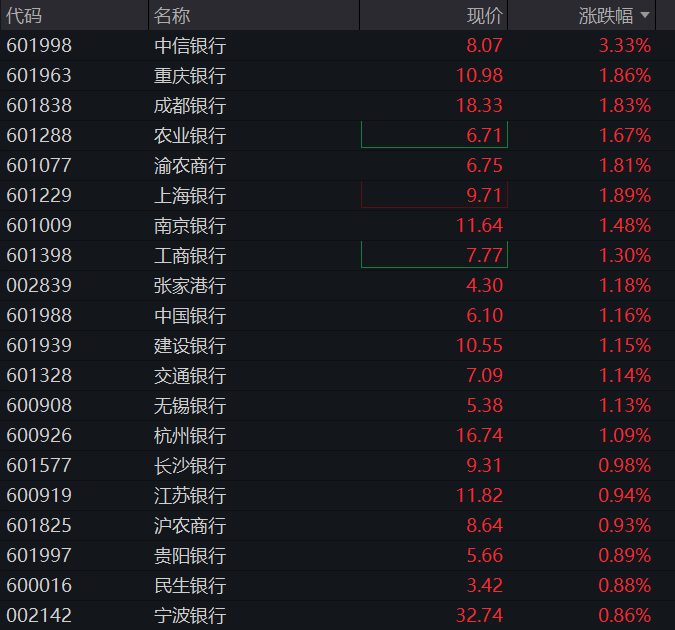Select price 8.64 of 沪农商行
The width and height of the screenshot is (675, 630).
(484, 525)
